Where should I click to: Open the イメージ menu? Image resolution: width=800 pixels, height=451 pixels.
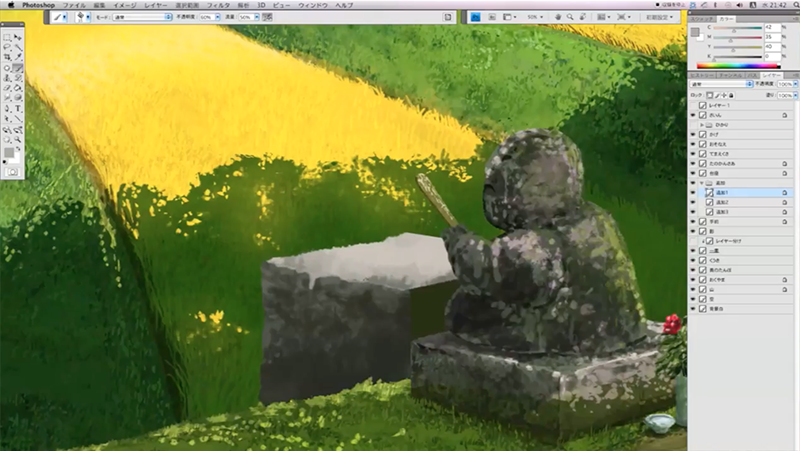(x=124, y=5)
